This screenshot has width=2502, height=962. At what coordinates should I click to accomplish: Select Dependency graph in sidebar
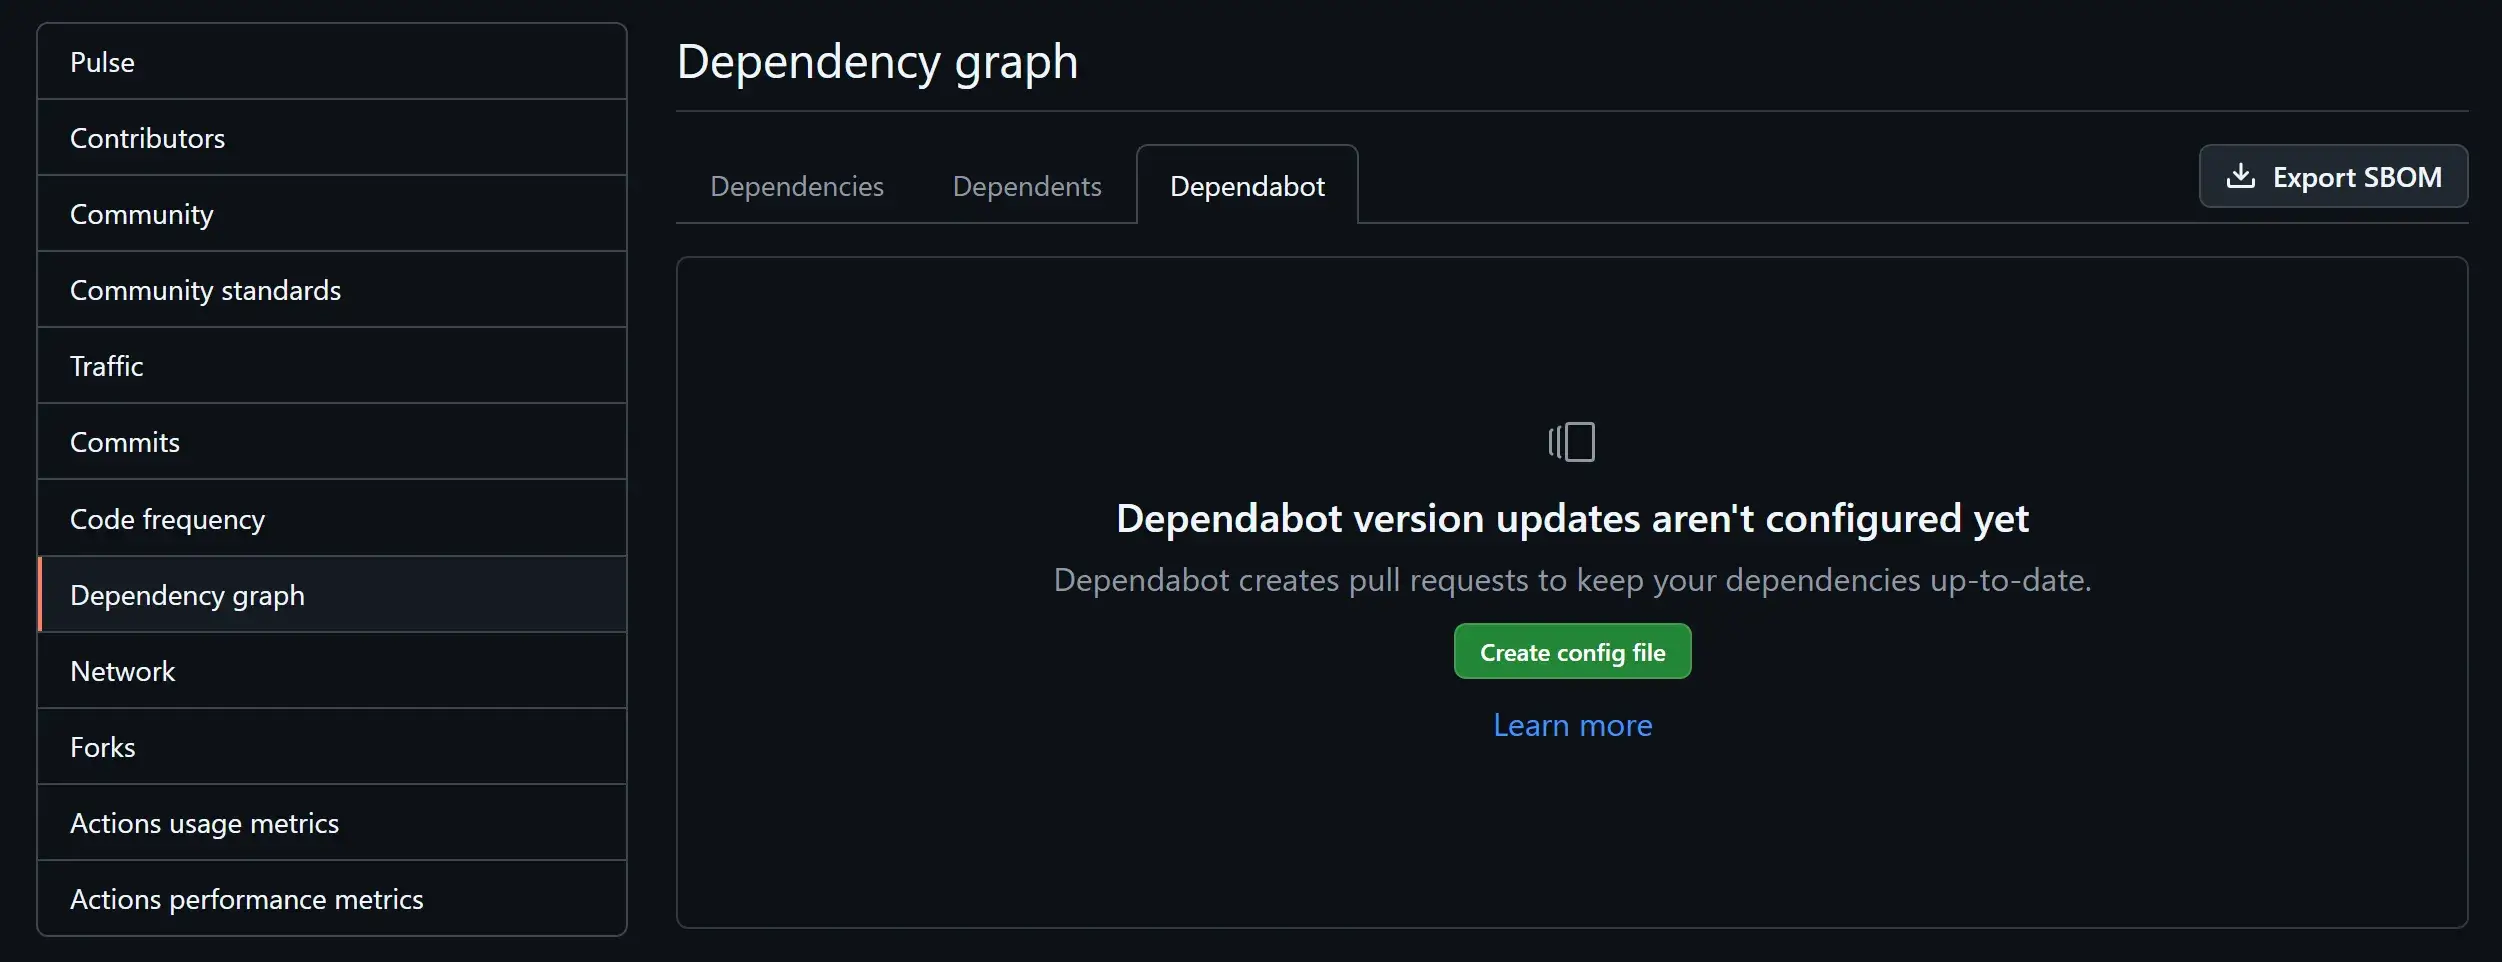pos(187,595)
